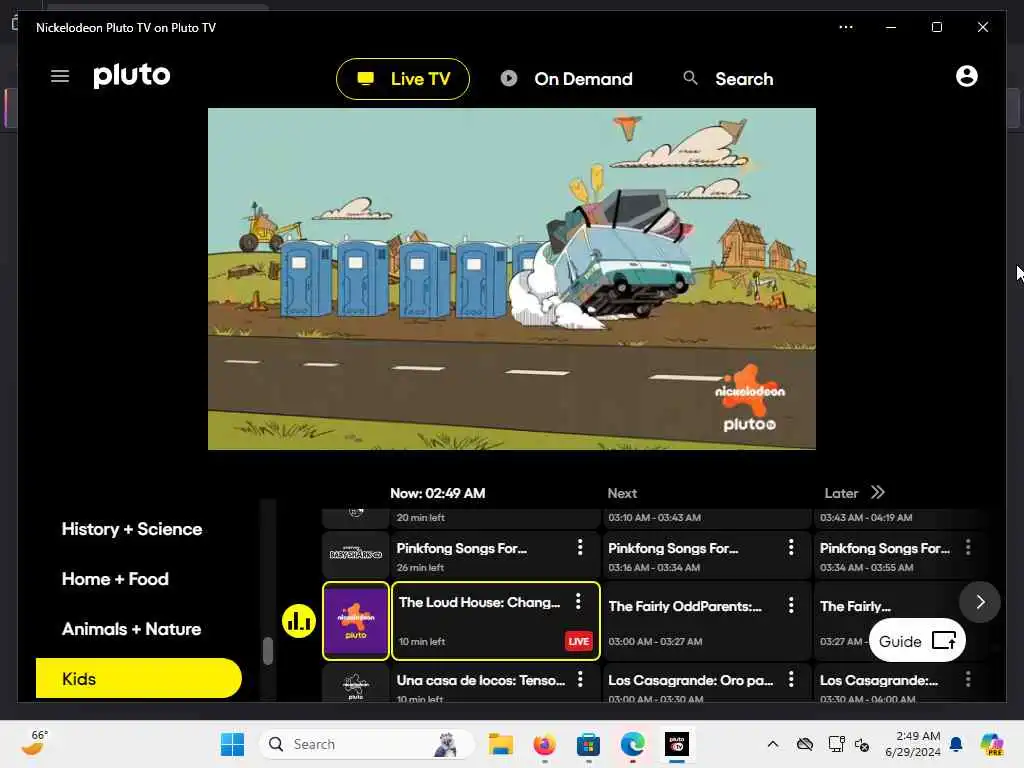
Task: Click the taskbar Search box
Action: [367, 744]
